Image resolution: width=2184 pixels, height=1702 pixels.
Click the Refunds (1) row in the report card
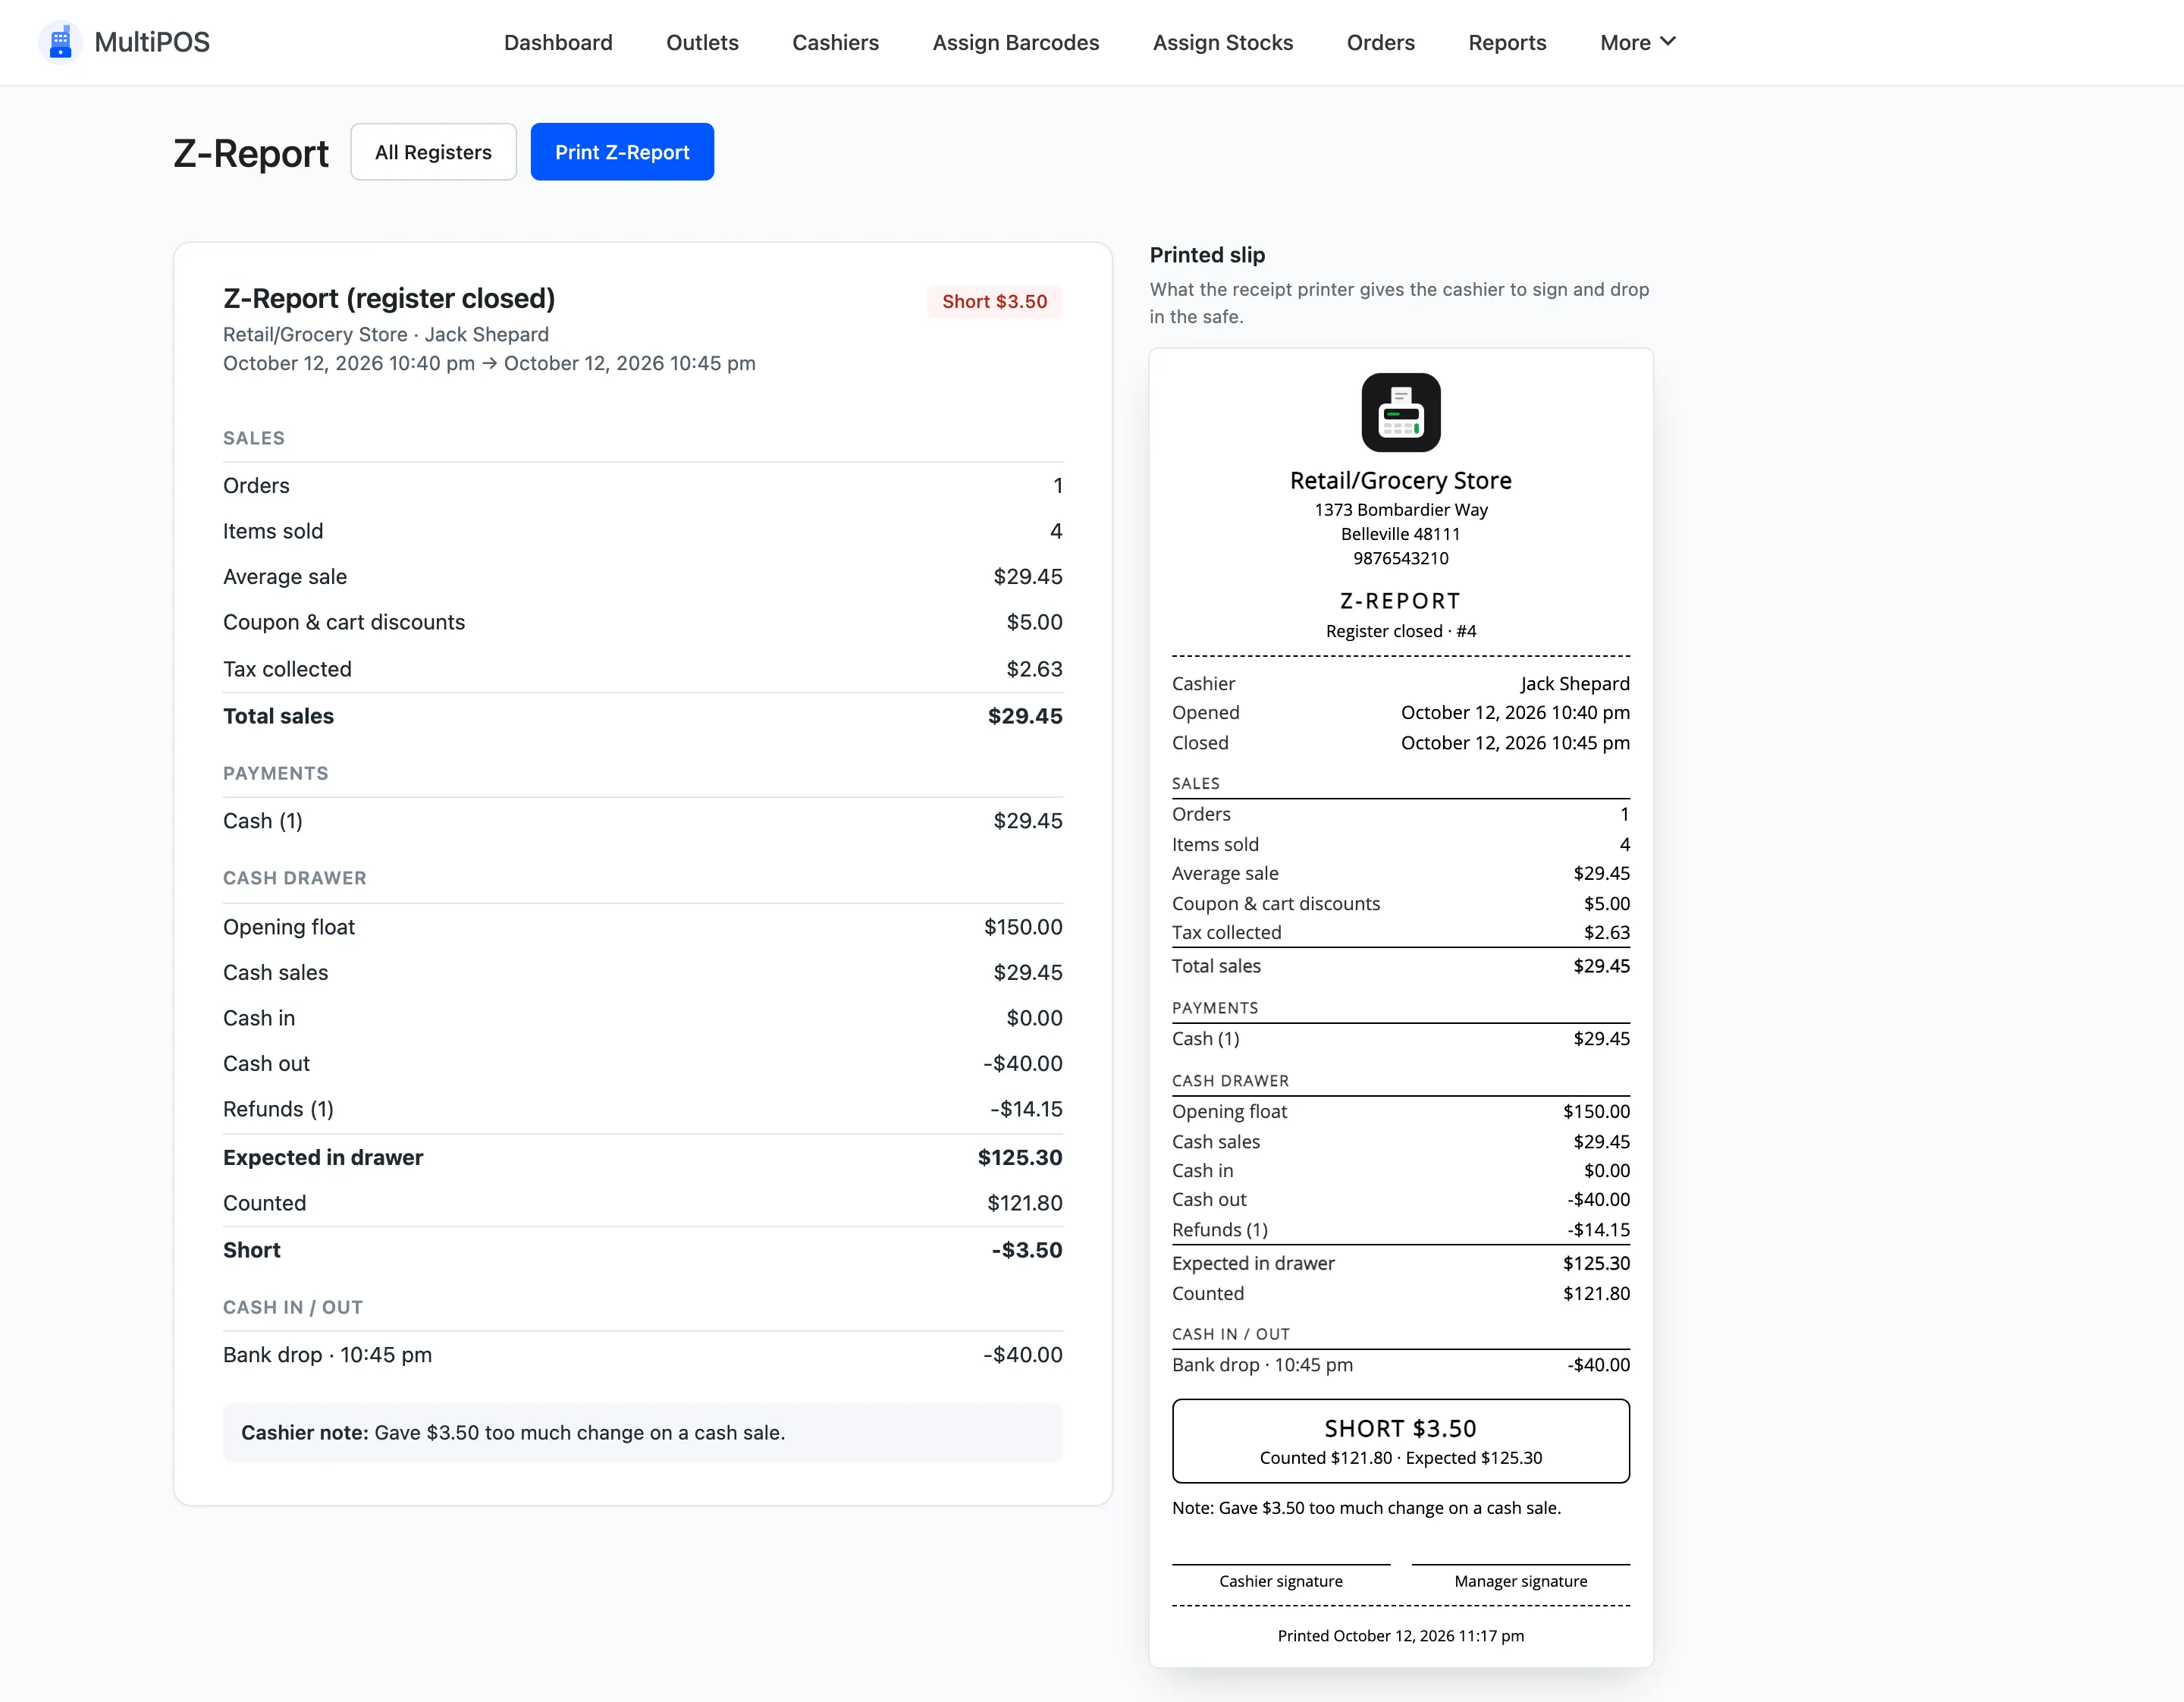(x=642, y=1109)
